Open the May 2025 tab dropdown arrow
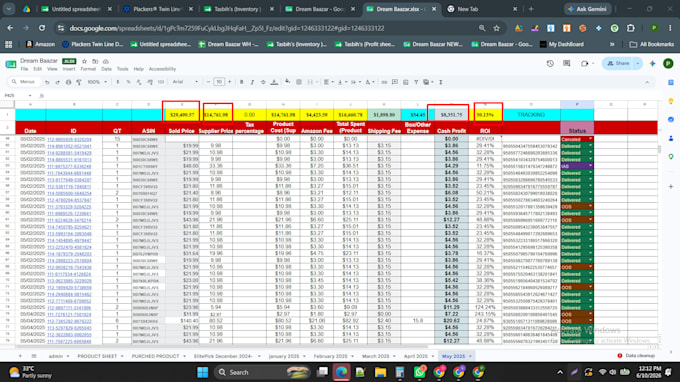 [x=470, y=356]
